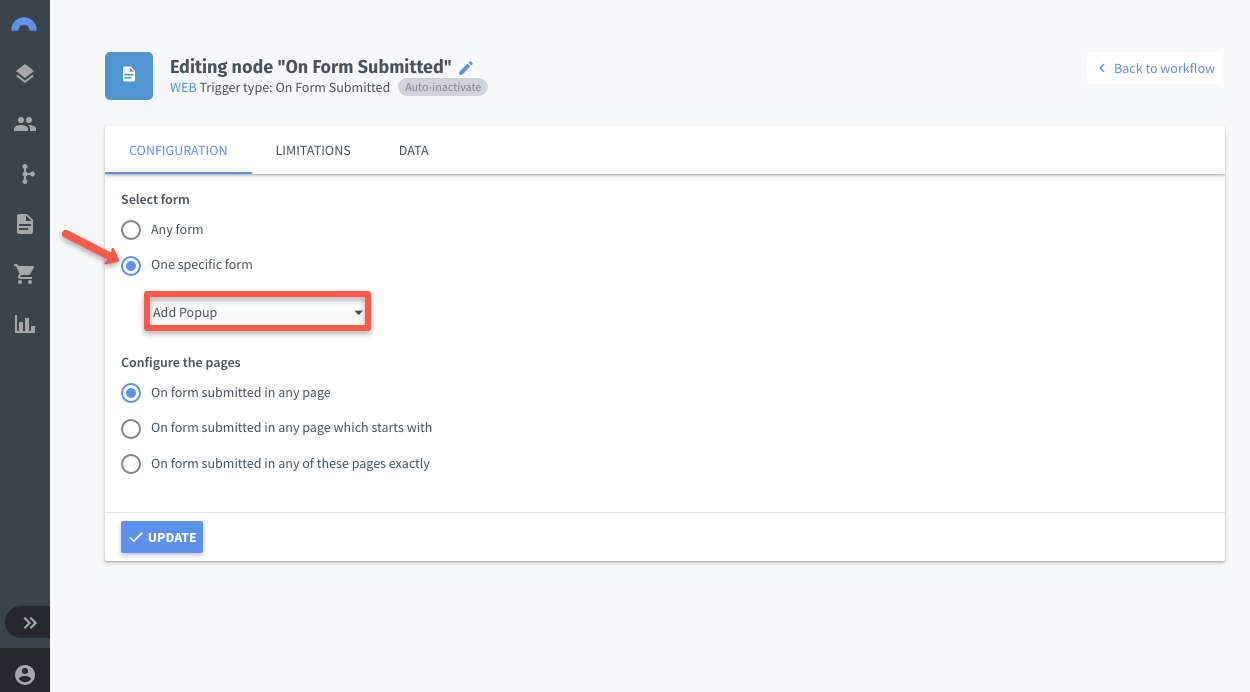
Task: Select the 'Any form' radio button
Action: tap(131, 230)
